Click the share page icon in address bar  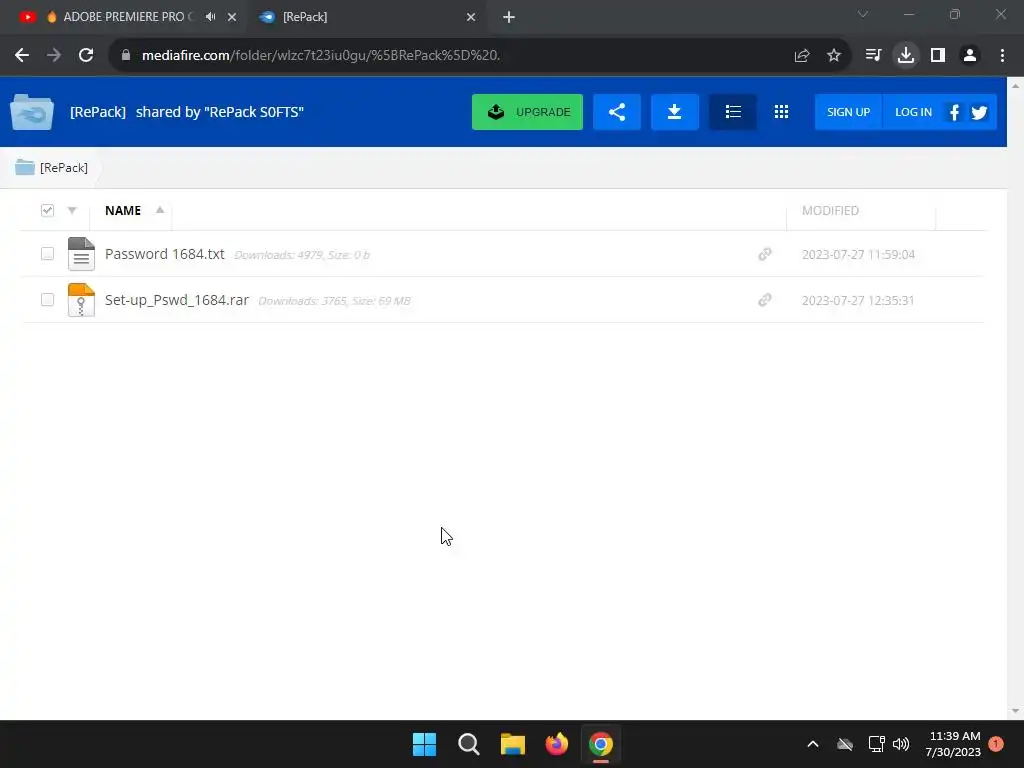pyautogui.click(x=802, y=56)
